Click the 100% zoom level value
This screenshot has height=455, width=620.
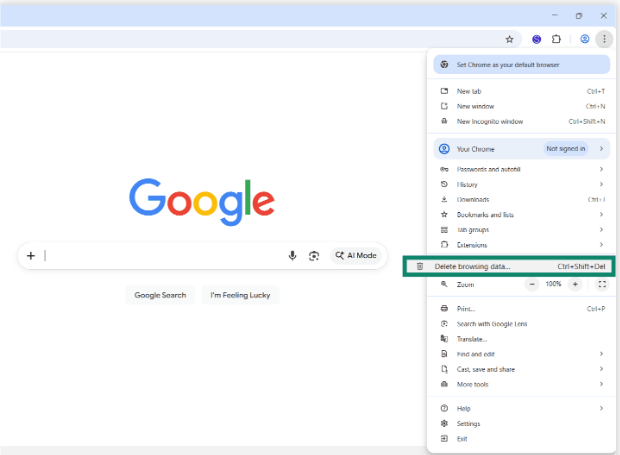click(553, 284)
